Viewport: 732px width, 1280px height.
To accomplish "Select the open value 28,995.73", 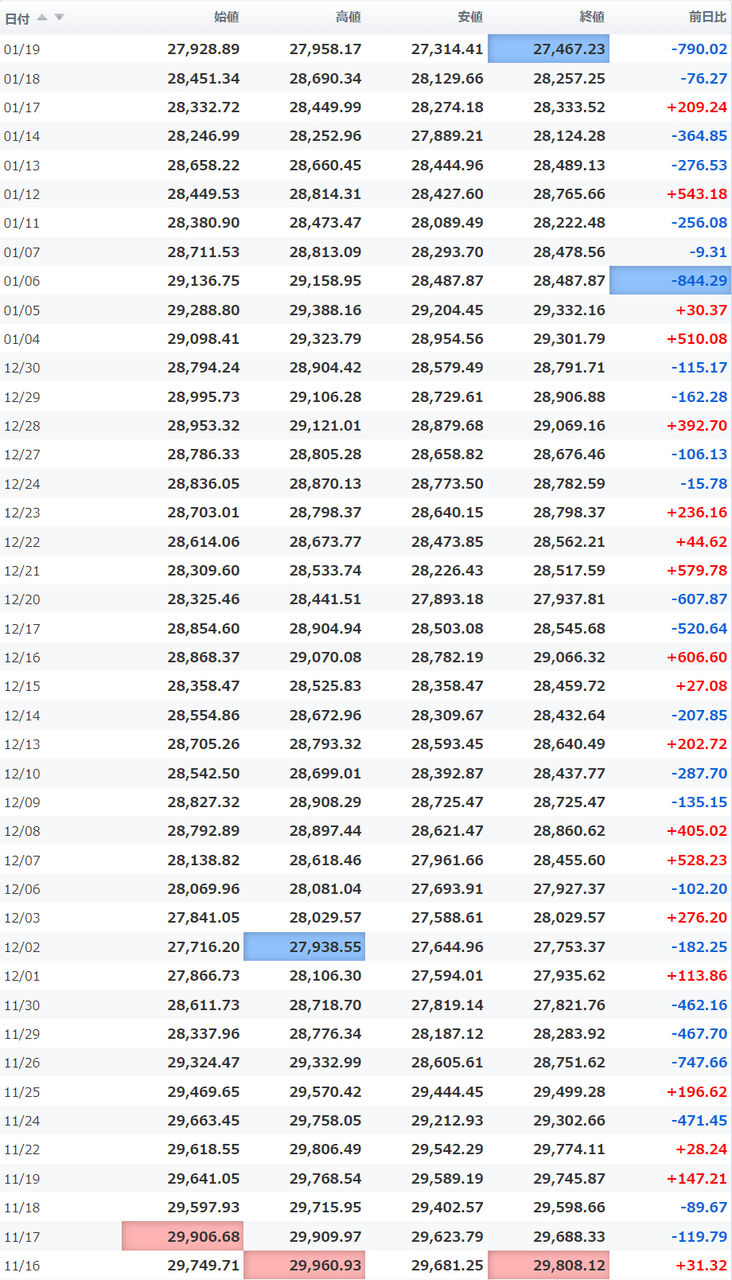I will [x=204, y=397].
